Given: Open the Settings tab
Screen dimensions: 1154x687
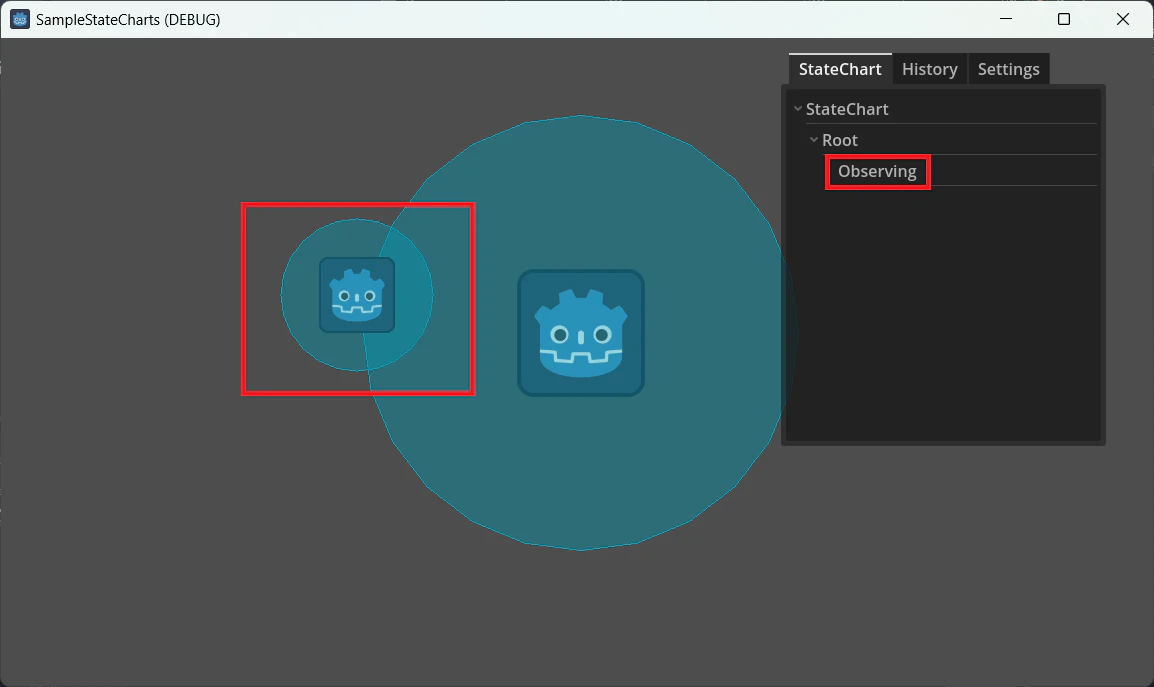Looking at the screenshot, I should tap(1008, 69).
